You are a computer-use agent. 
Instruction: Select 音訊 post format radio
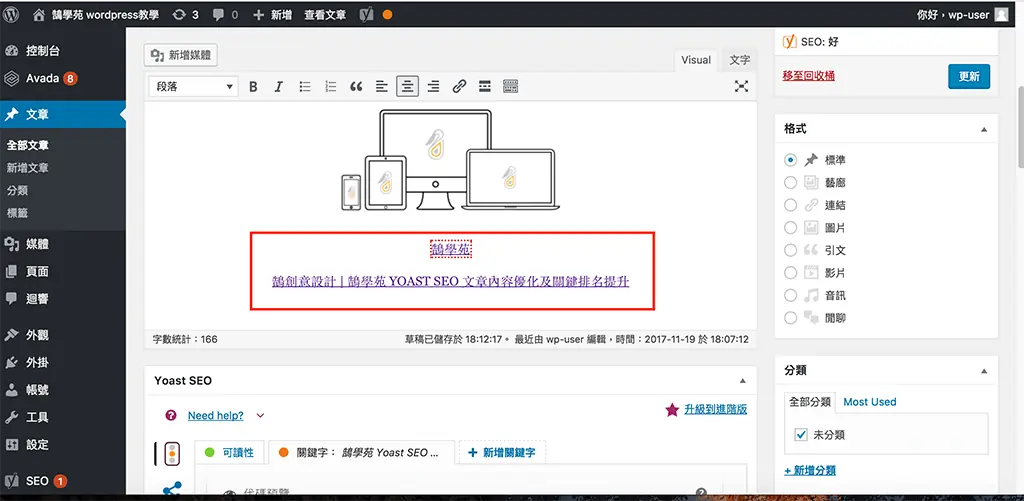coord(790,295)
